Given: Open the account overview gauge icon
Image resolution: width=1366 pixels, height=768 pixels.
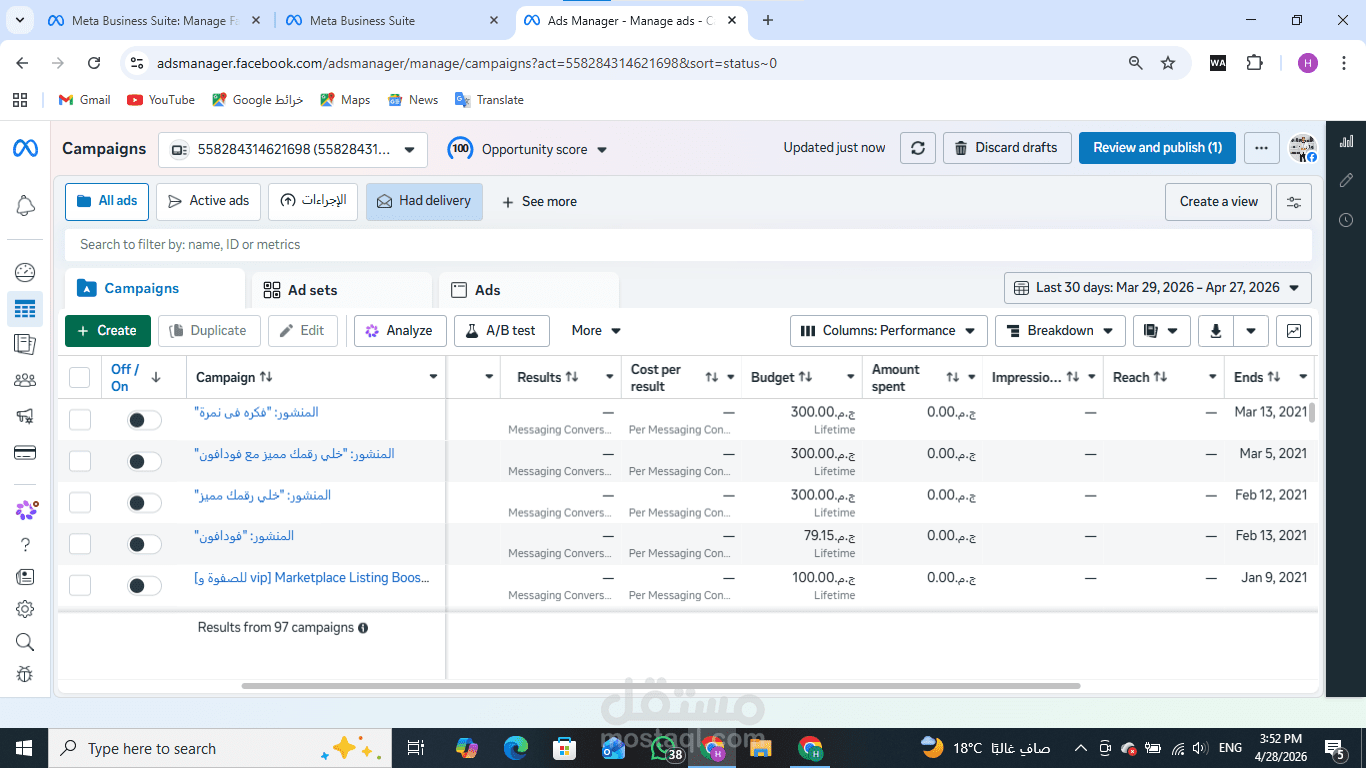Looking at the screenshot, I should 25,272.
